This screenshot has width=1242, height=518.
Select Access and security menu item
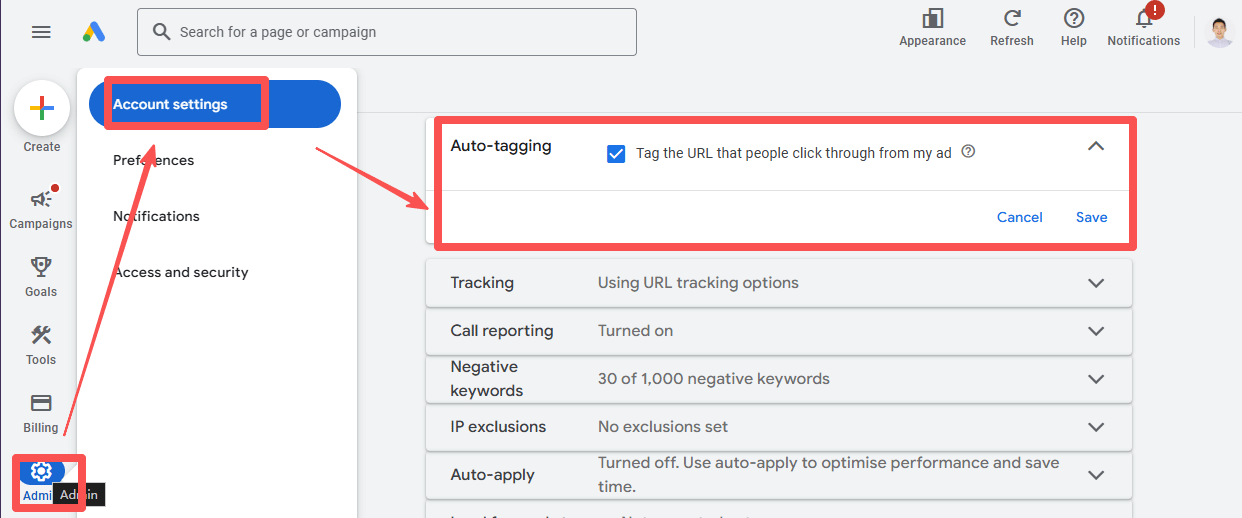[x=181, y=272]
